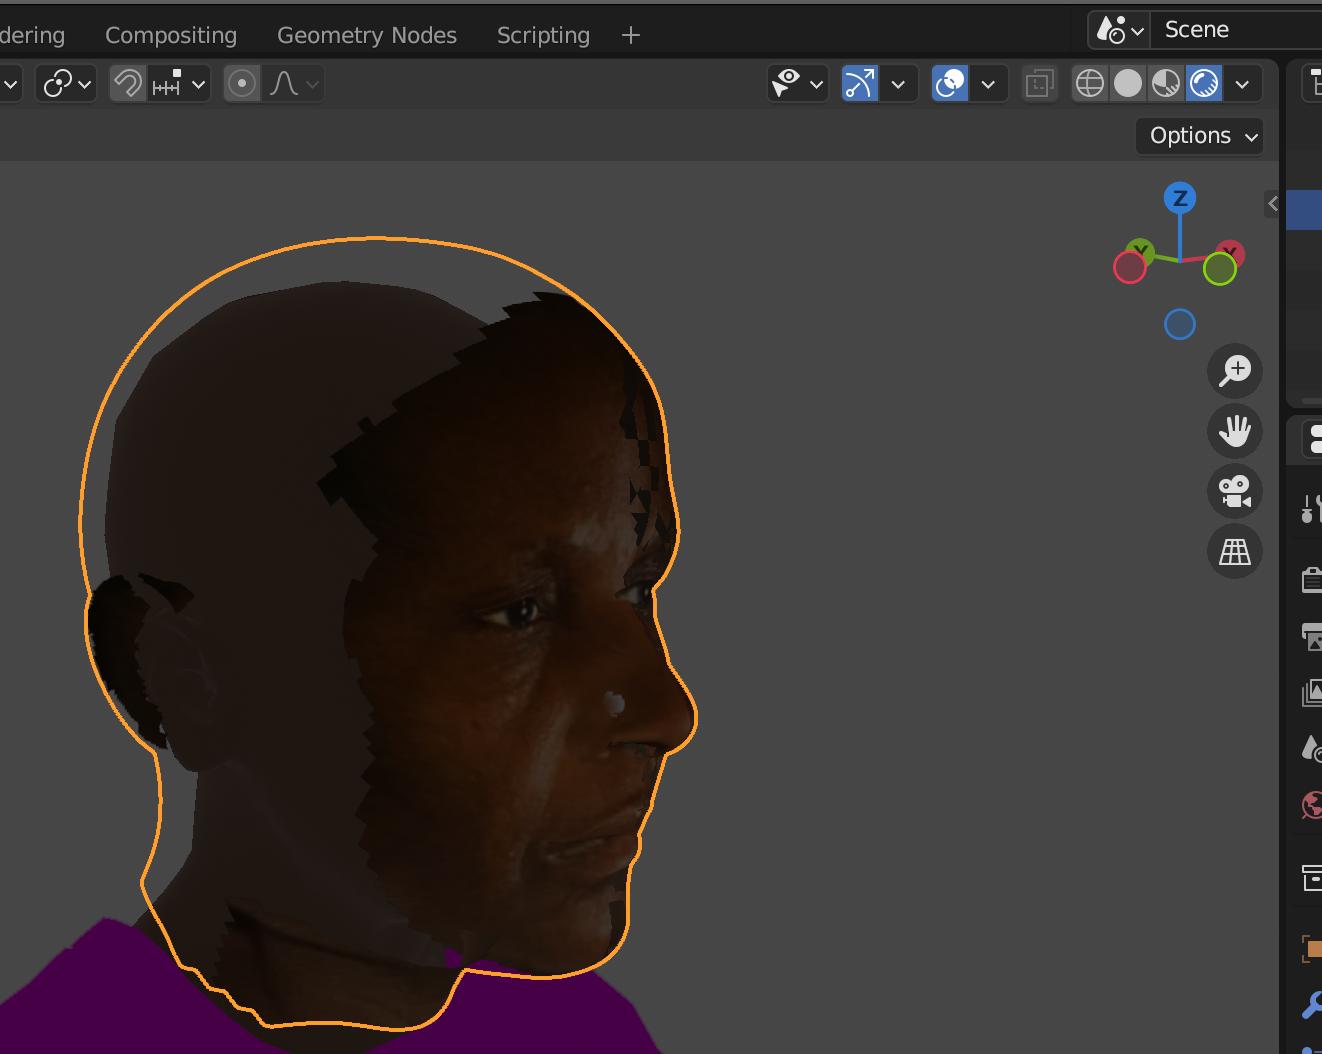Add a new workspace with the plus tab

[x=630, y=35]
